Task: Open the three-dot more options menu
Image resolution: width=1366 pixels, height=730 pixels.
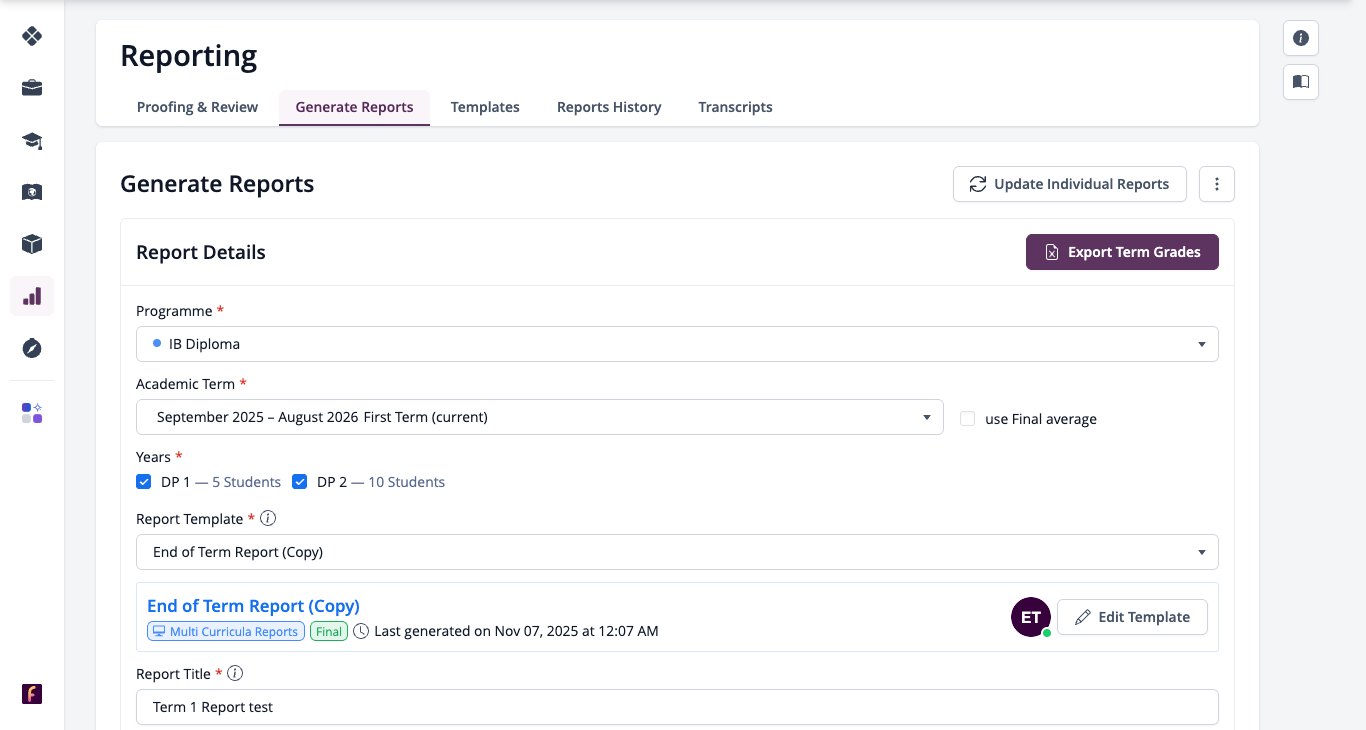Action: 1217,184
